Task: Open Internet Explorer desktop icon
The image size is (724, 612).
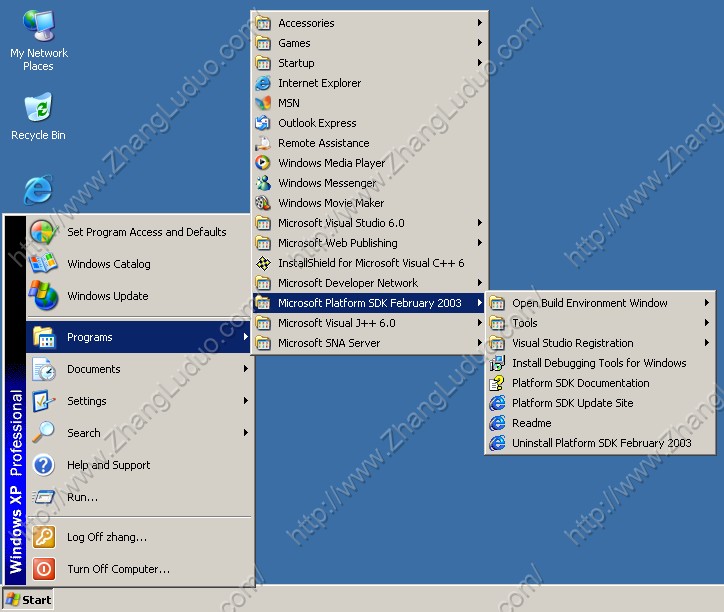Action: pos(38,189)
